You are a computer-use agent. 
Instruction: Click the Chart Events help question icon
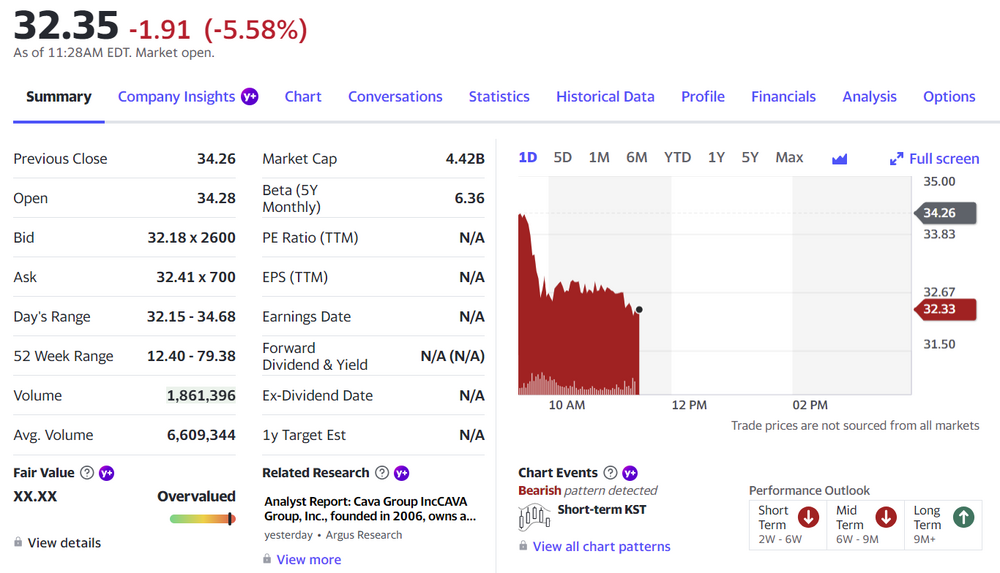[x=610, y=473]
